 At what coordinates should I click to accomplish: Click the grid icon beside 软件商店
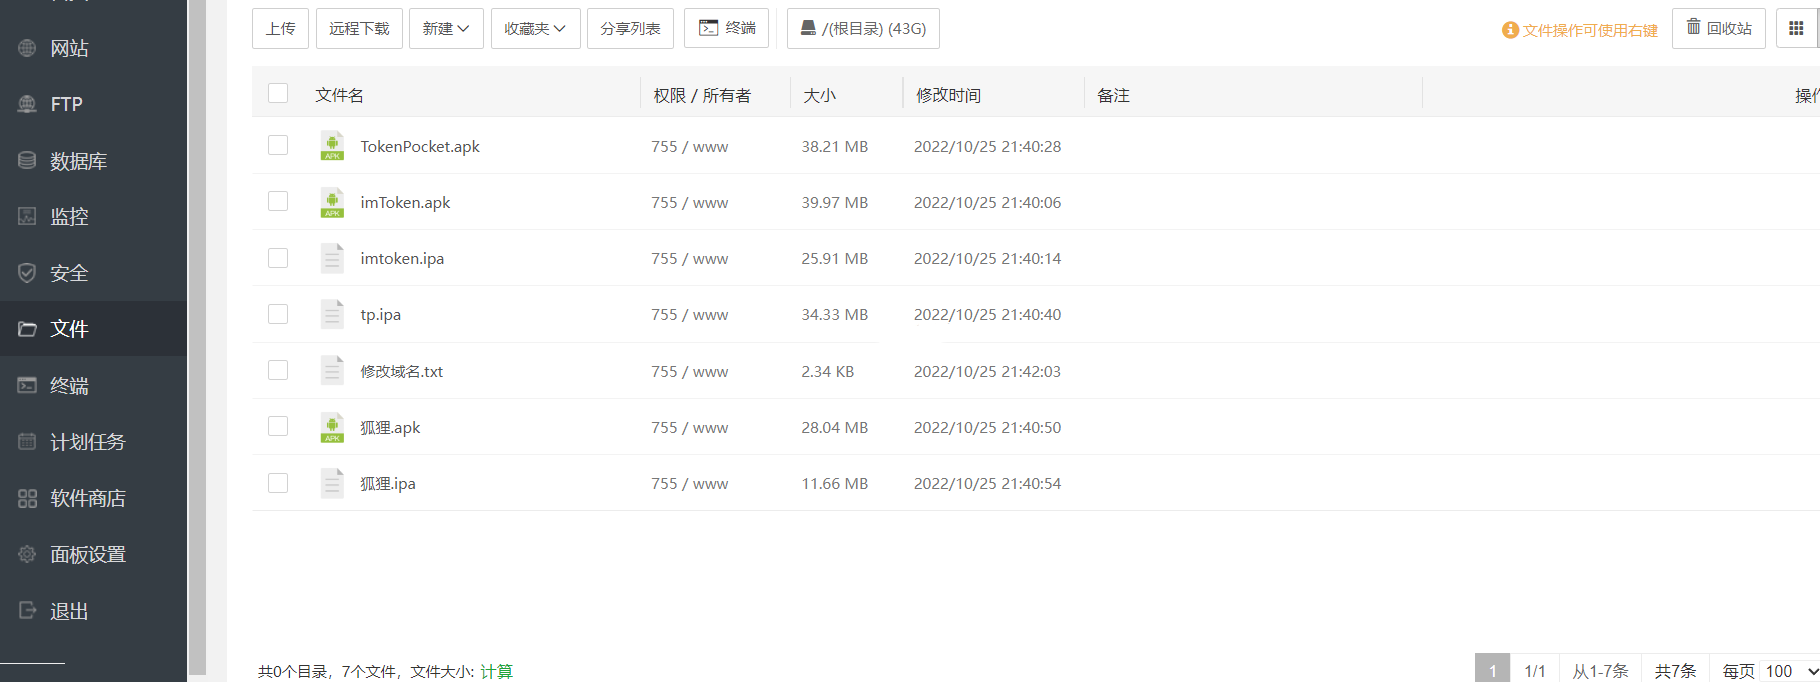pyautogui.click(x=27, y=498)
